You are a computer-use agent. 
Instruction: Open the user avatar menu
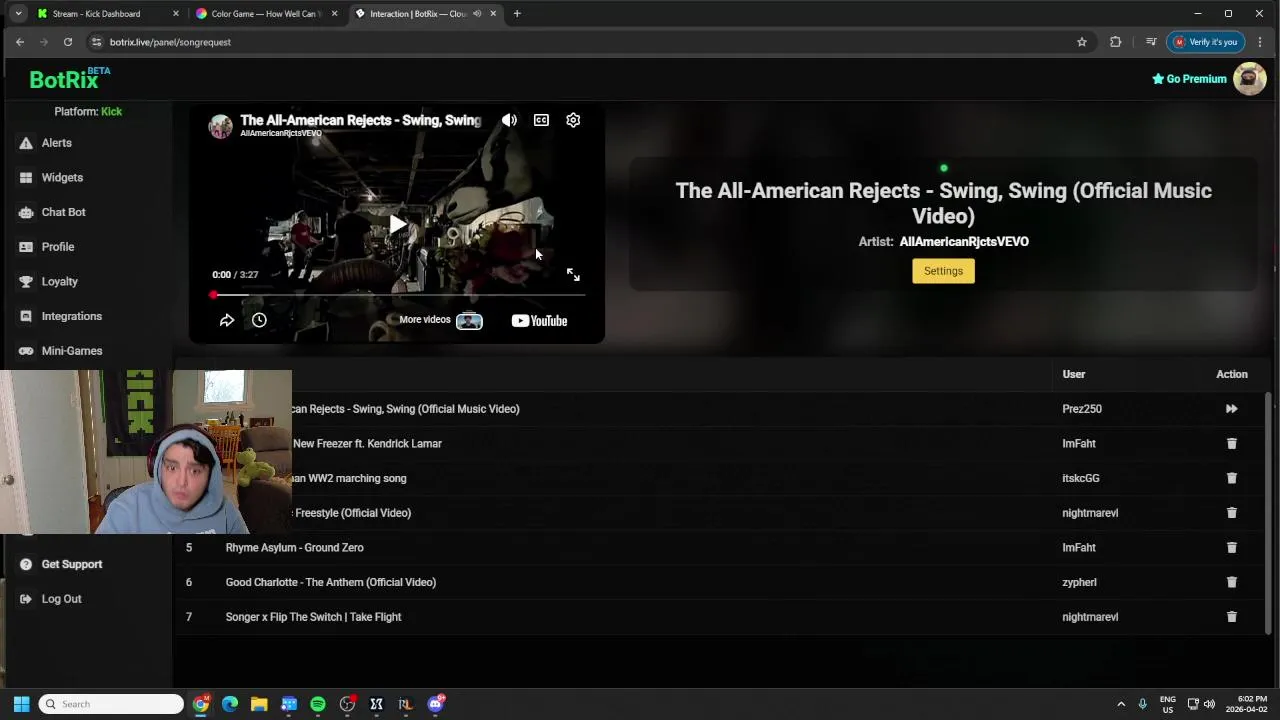[x=1249, y=78]
